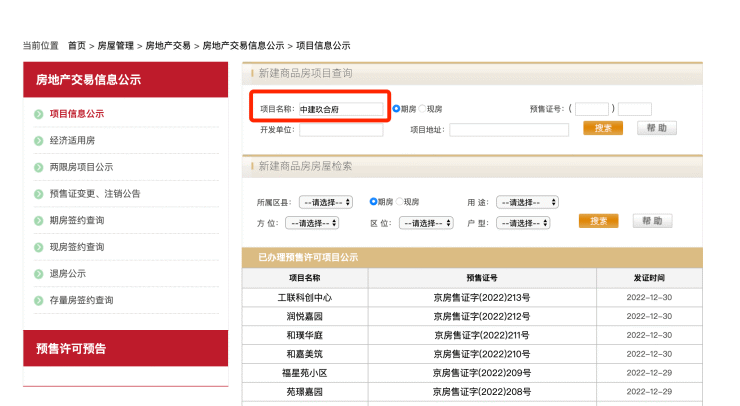Click the green arrow icon beside 存量房签约查询
Image resolution: width=740 pixels, height=406 pixels.
(x=39, y=301)
